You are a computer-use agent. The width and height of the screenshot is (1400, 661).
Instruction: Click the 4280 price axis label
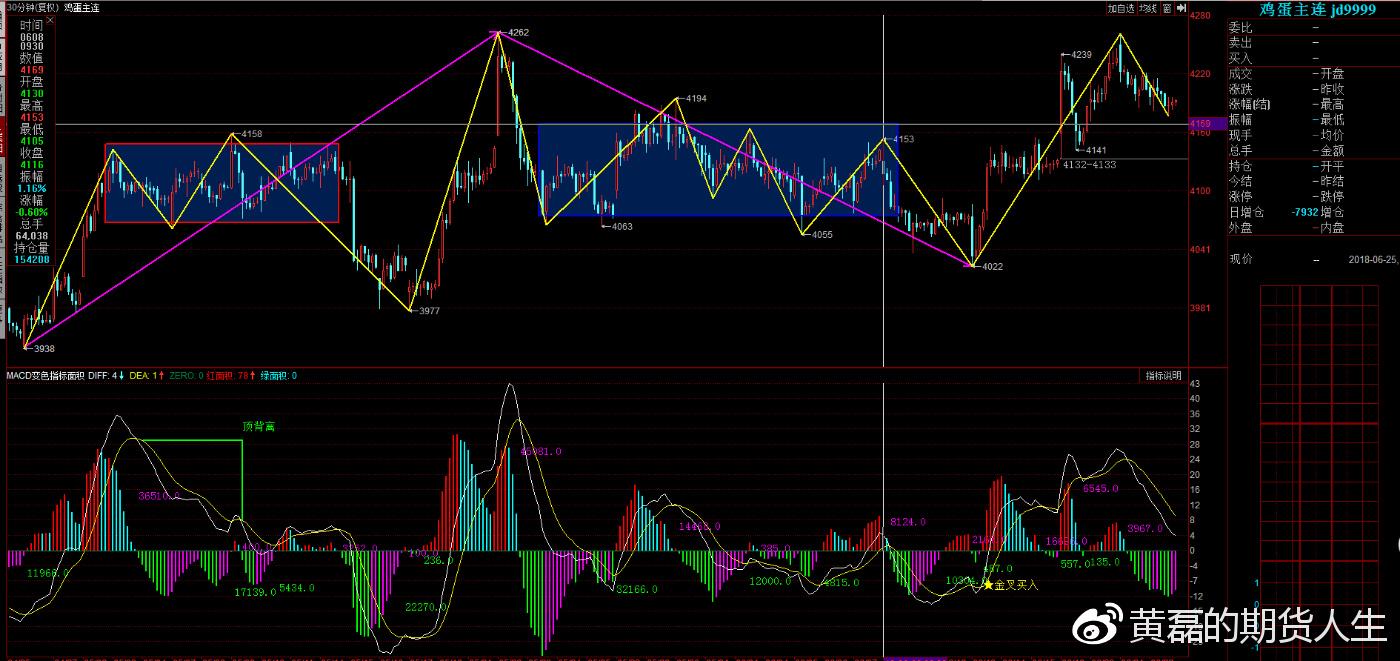pos(1201,15)
